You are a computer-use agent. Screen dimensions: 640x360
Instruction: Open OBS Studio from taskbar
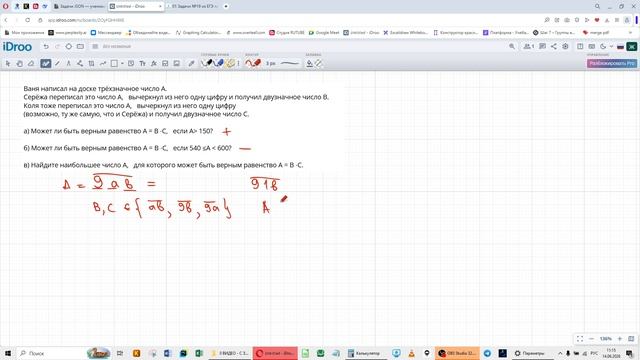[x=457, y=353]
